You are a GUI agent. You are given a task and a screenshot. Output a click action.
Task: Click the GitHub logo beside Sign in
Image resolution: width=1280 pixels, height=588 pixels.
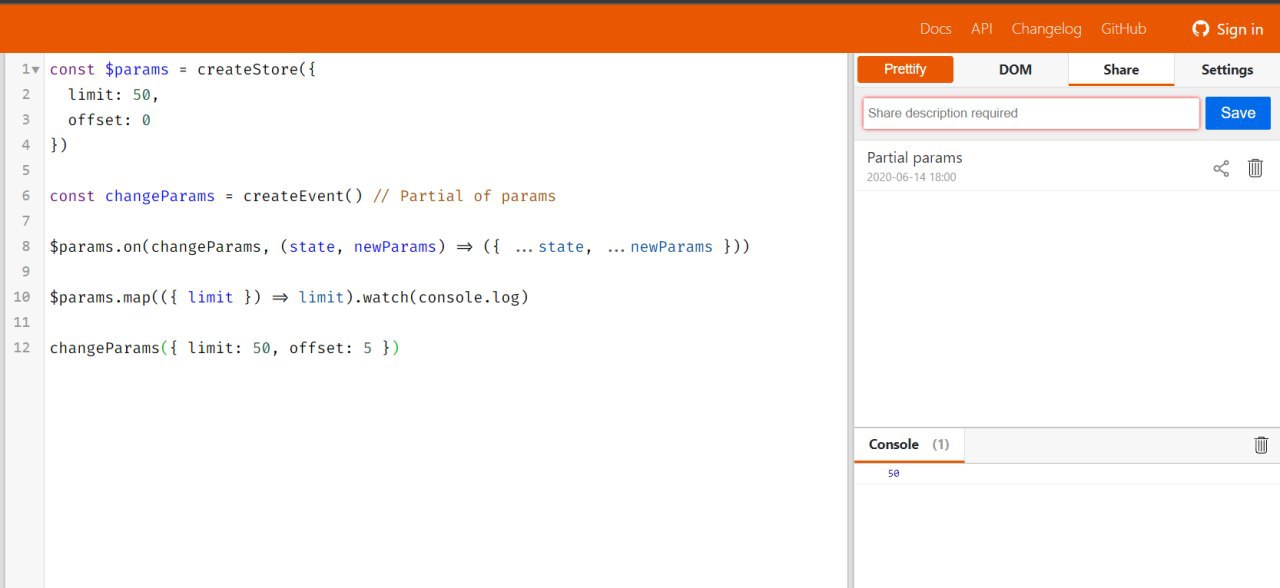1201,29
